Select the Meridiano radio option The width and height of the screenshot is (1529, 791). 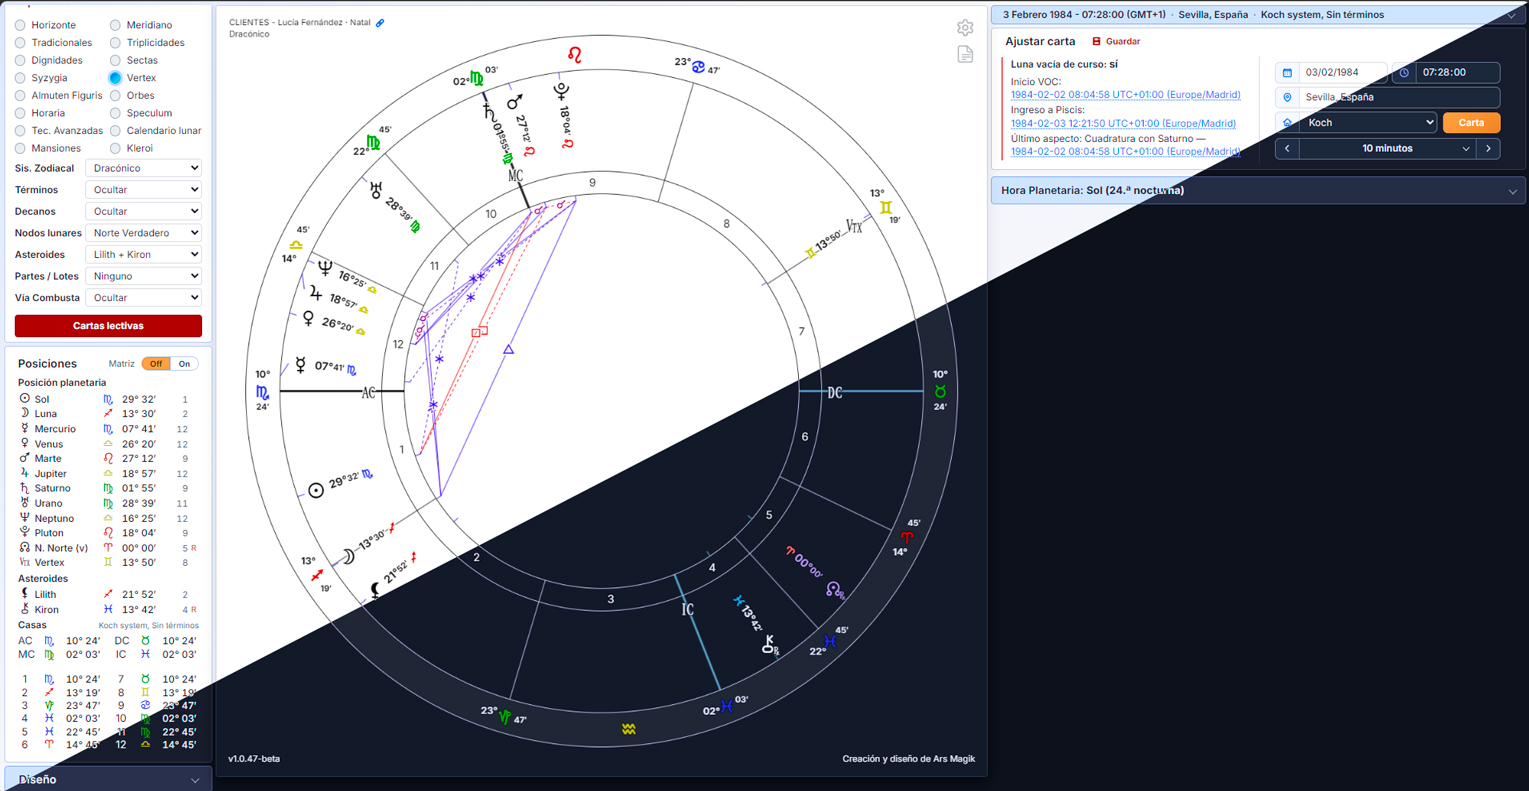pos(115,25)
